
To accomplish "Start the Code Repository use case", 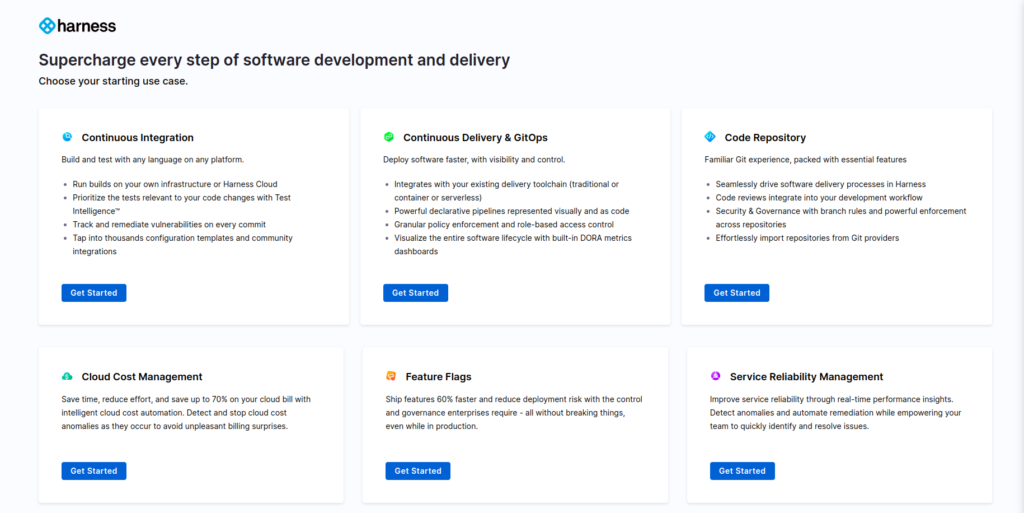I will tap(737, 293).
